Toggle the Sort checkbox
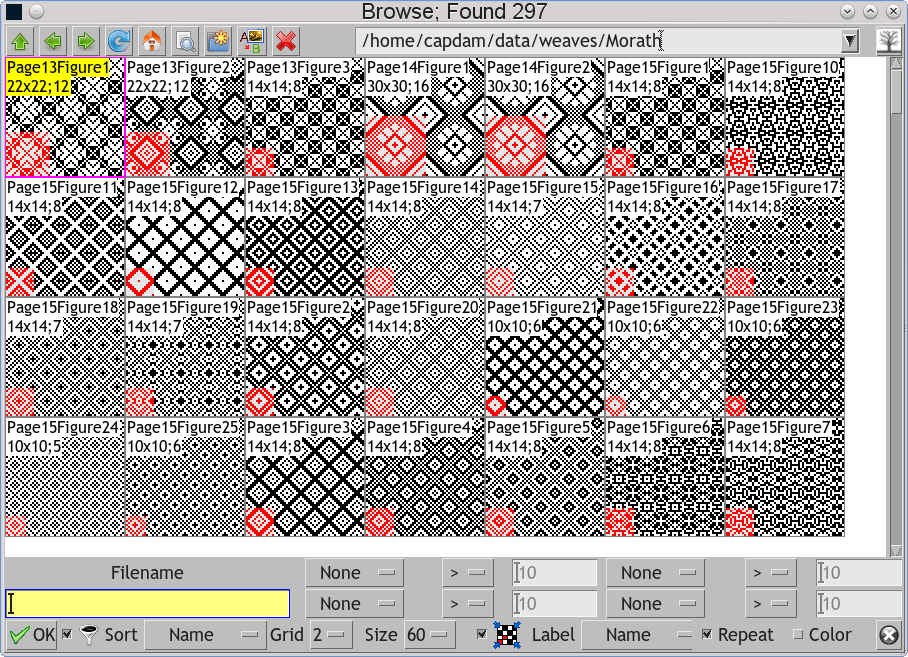This screenshot has width=908, height=657. click(x=66, y=634)
